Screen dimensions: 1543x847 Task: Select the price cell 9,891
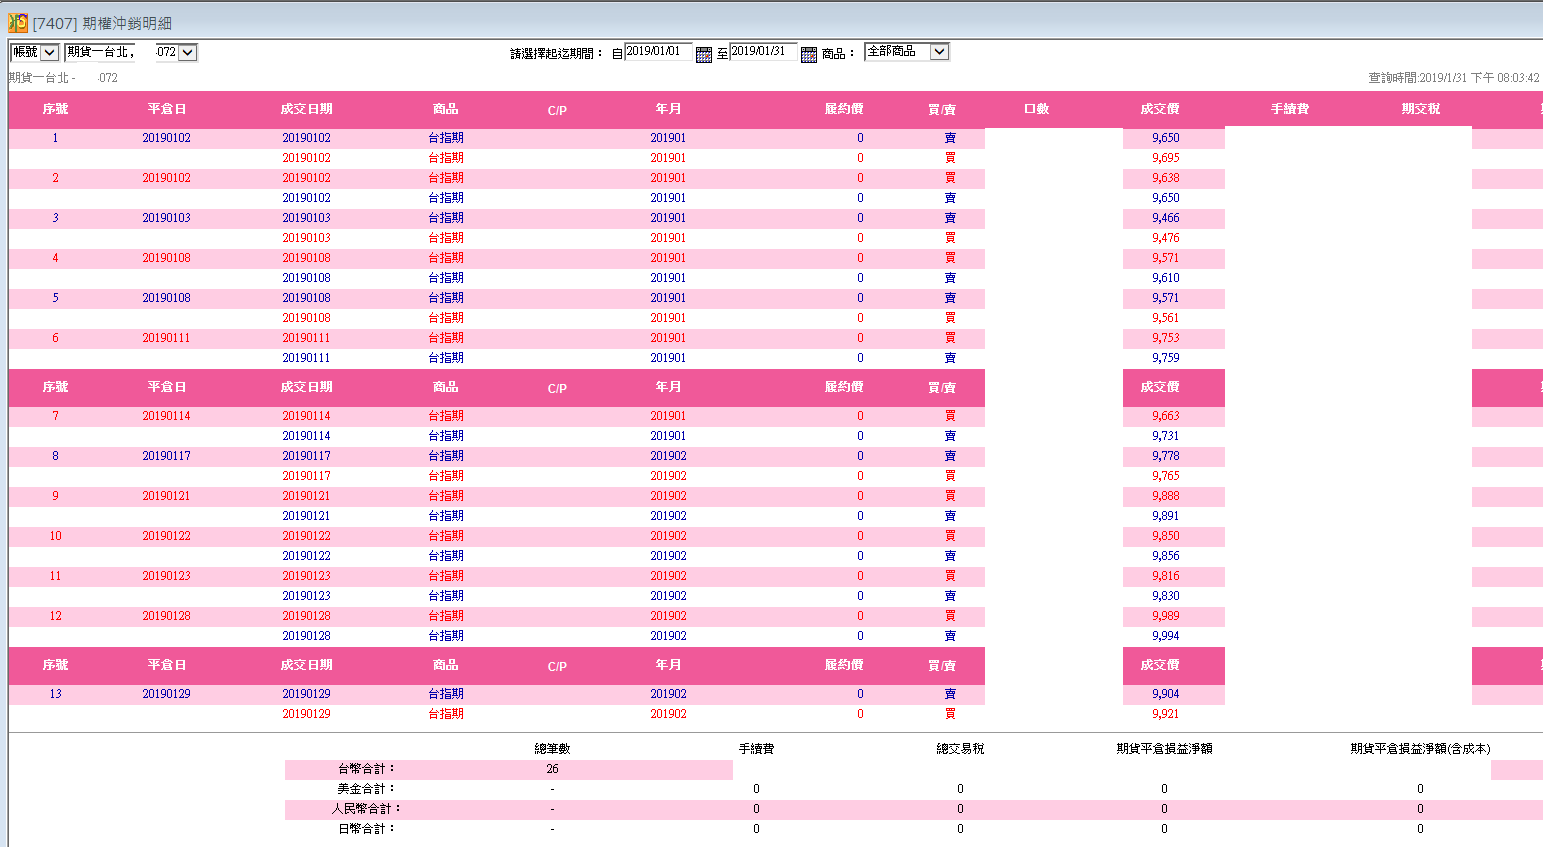1165,516
